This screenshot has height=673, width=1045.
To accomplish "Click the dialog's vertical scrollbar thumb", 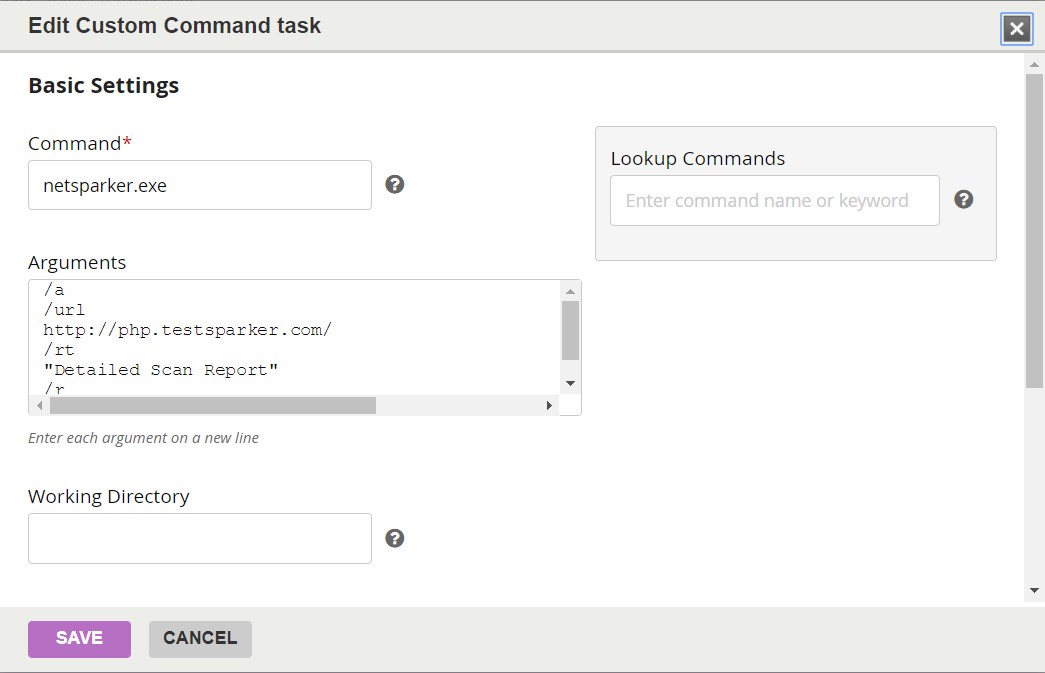I will 1034,230.
